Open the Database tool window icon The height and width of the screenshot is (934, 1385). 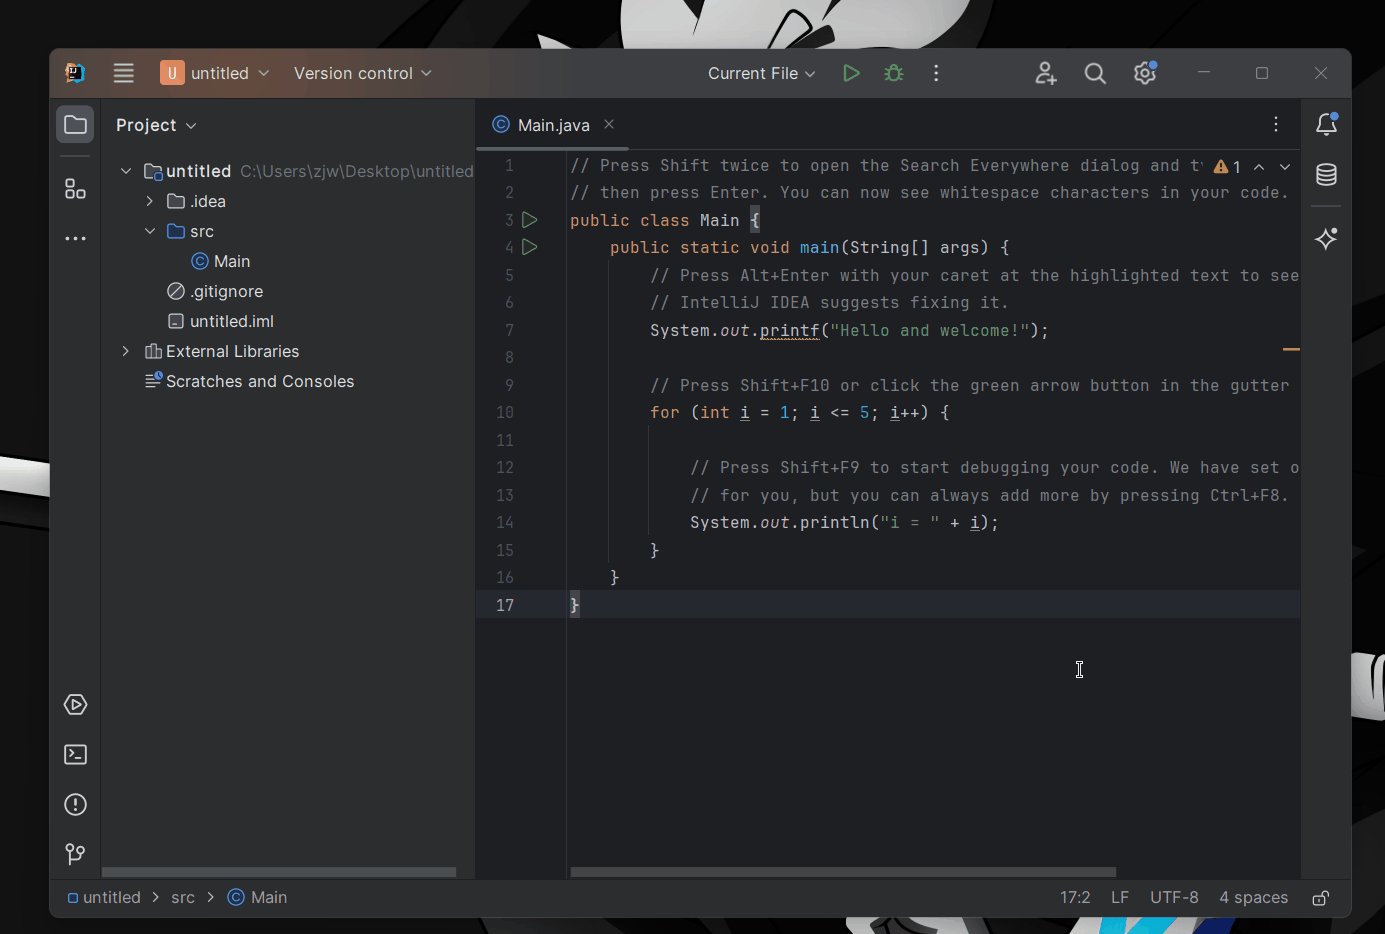(x=1327, y=175)
